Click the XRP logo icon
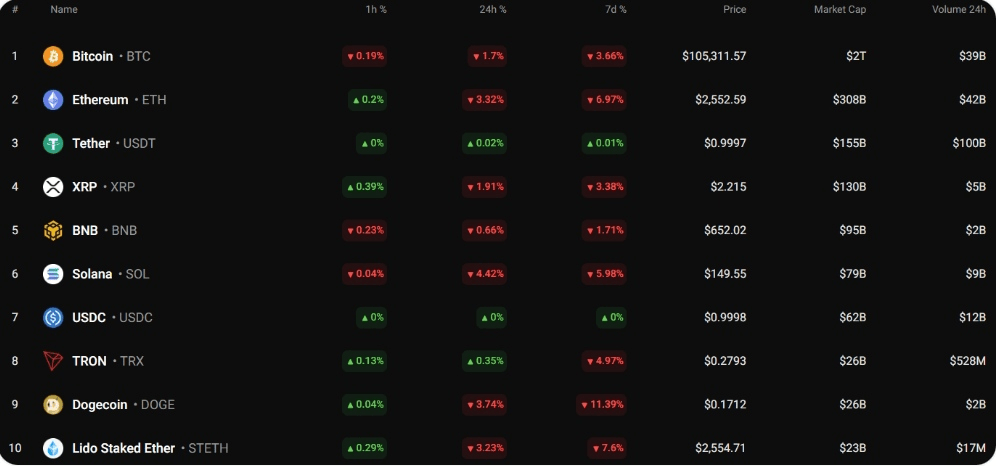Screen dimensions: 996x466 click(x=53, y=187)
